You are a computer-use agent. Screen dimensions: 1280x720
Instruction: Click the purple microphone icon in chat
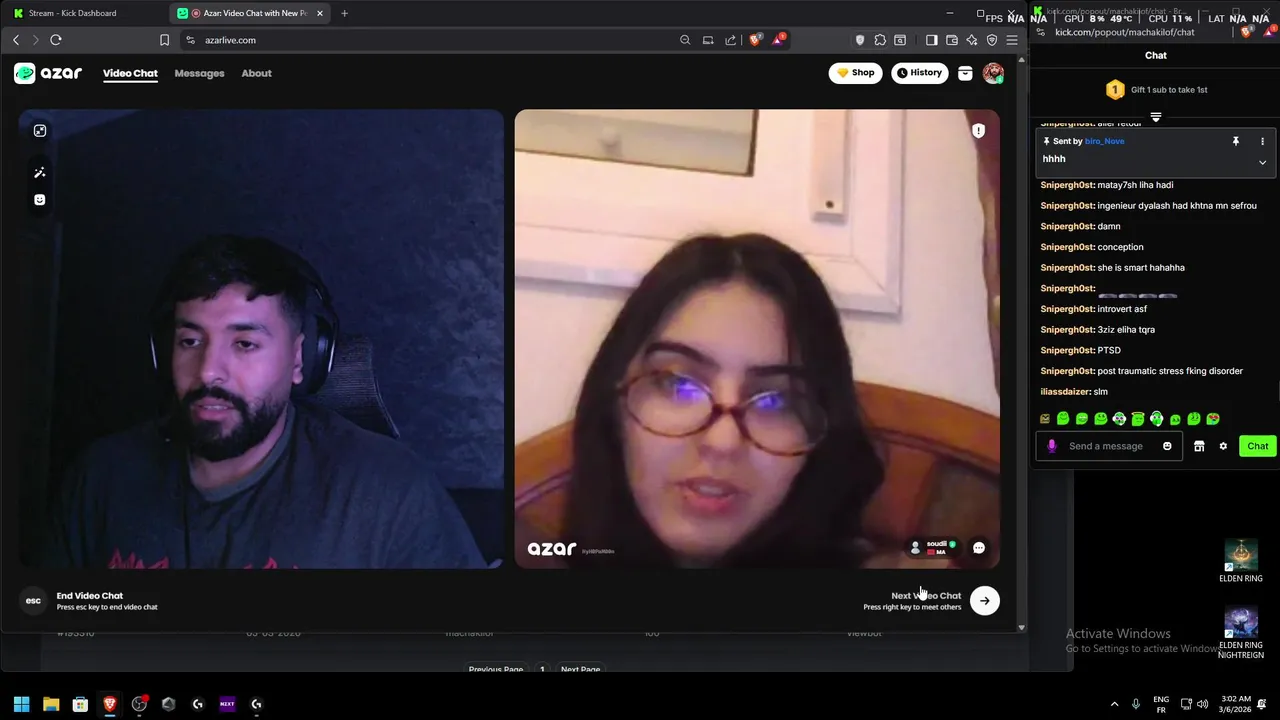[1051, 446]
